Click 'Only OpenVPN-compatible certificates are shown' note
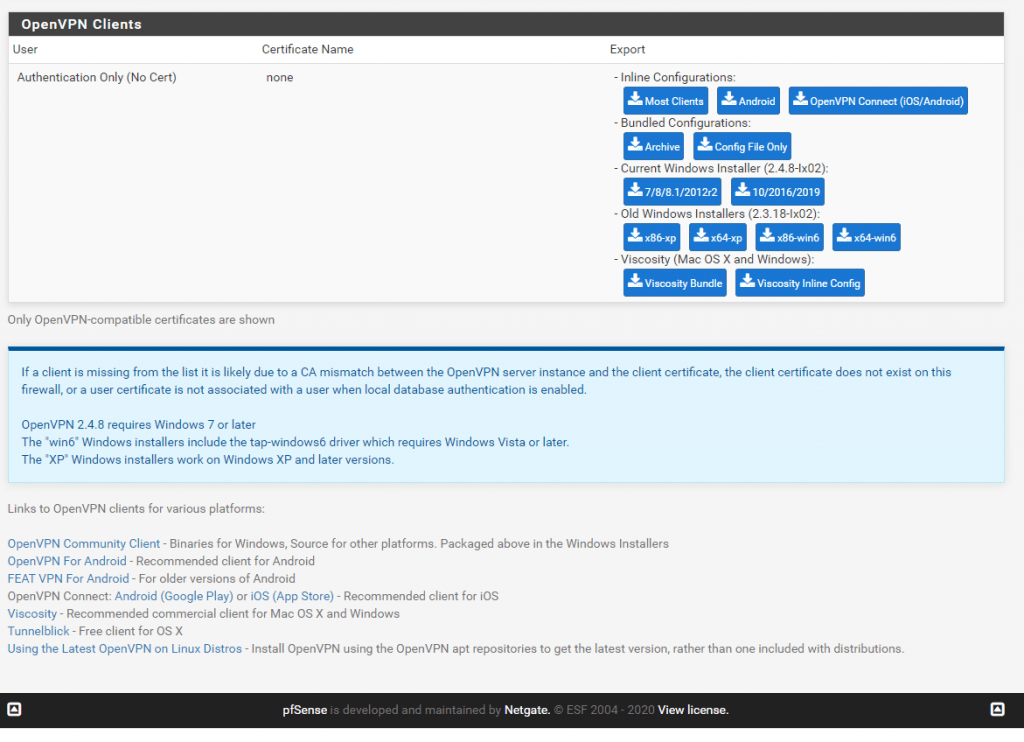Viewport: 1024px width, 742px height. (141, 319)
